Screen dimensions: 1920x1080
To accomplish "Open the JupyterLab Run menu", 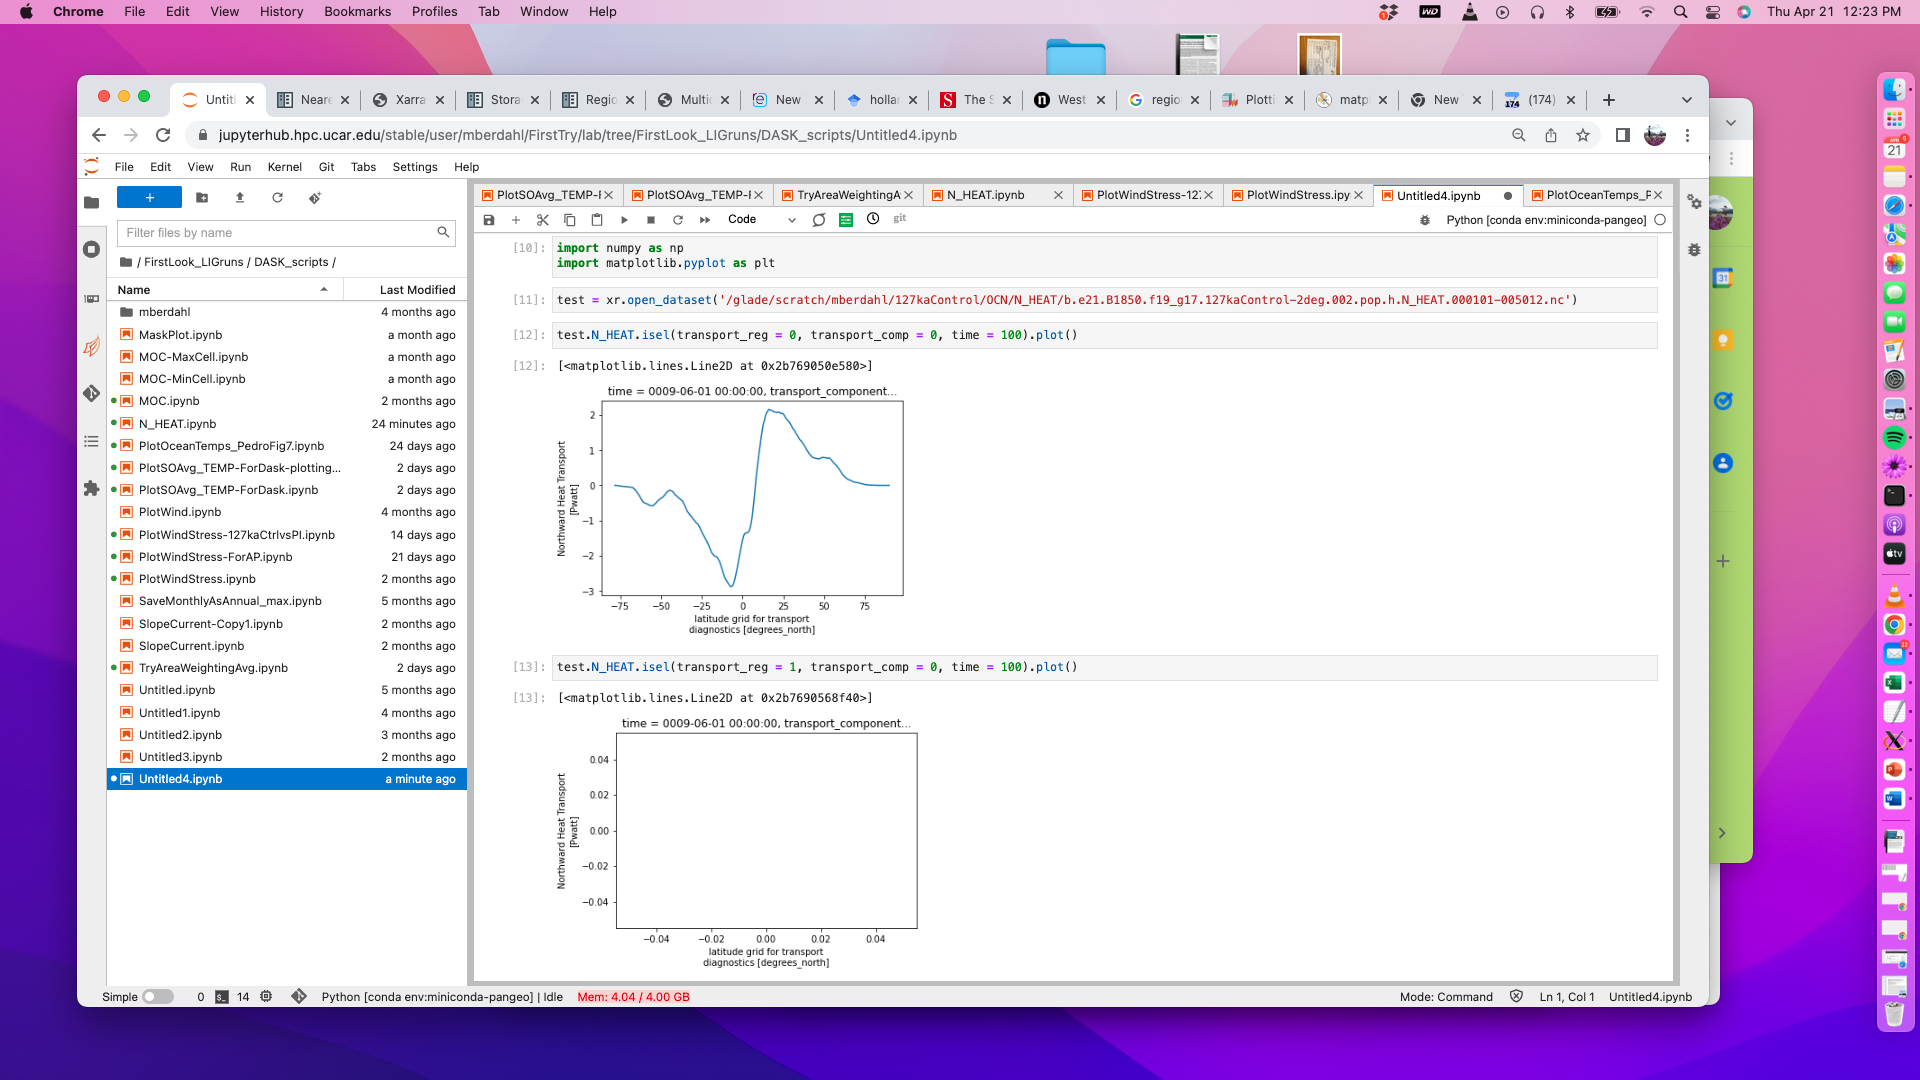I will 240,167.
